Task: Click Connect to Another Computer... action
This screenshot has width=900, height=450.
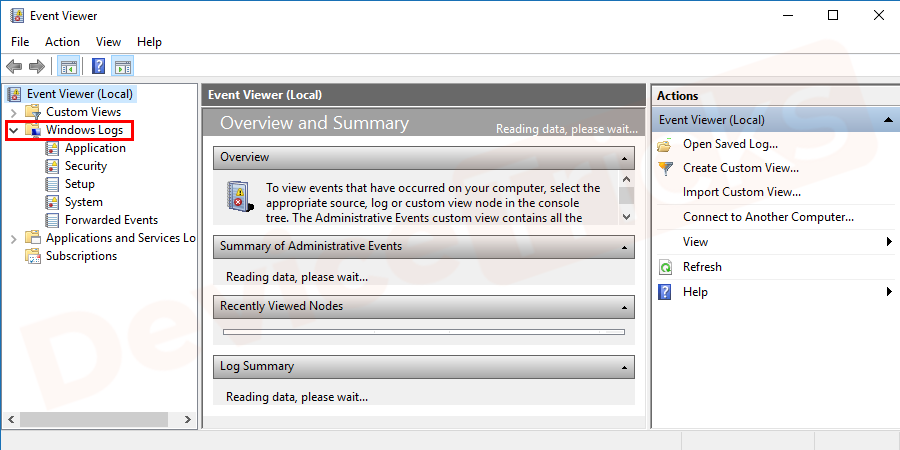Action: coord(769,217)
